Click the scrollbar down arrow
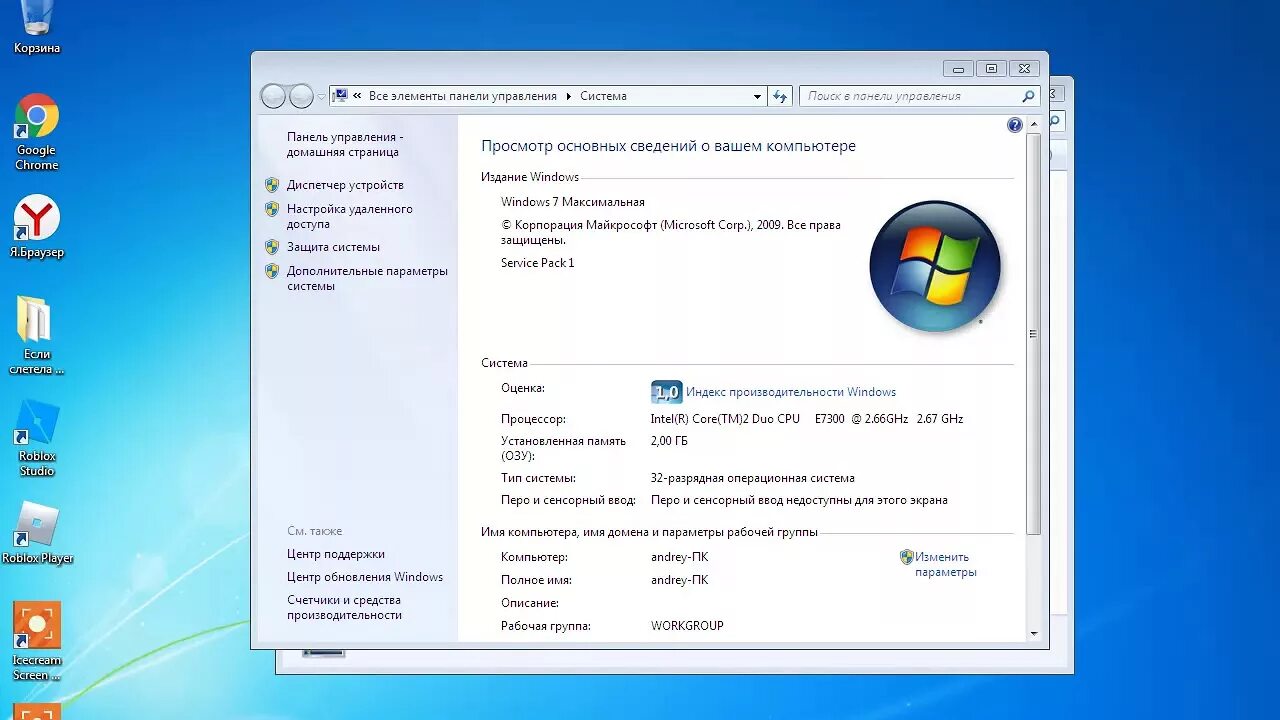1280x720 pixels. pyautogui.click(x=1033, y=633)
